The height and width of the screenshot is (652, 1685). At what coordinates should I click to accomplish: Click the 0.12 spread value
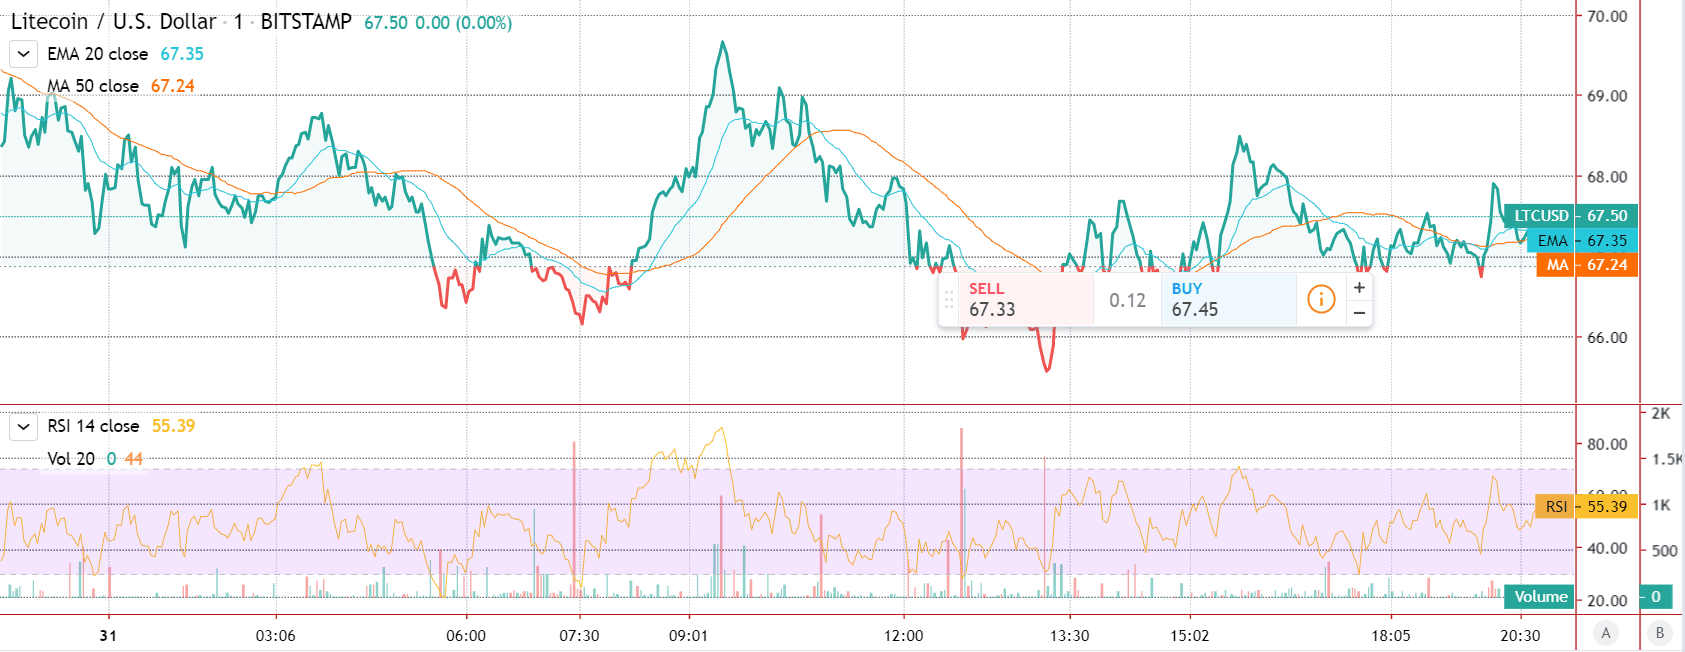tap(1127, 300)
